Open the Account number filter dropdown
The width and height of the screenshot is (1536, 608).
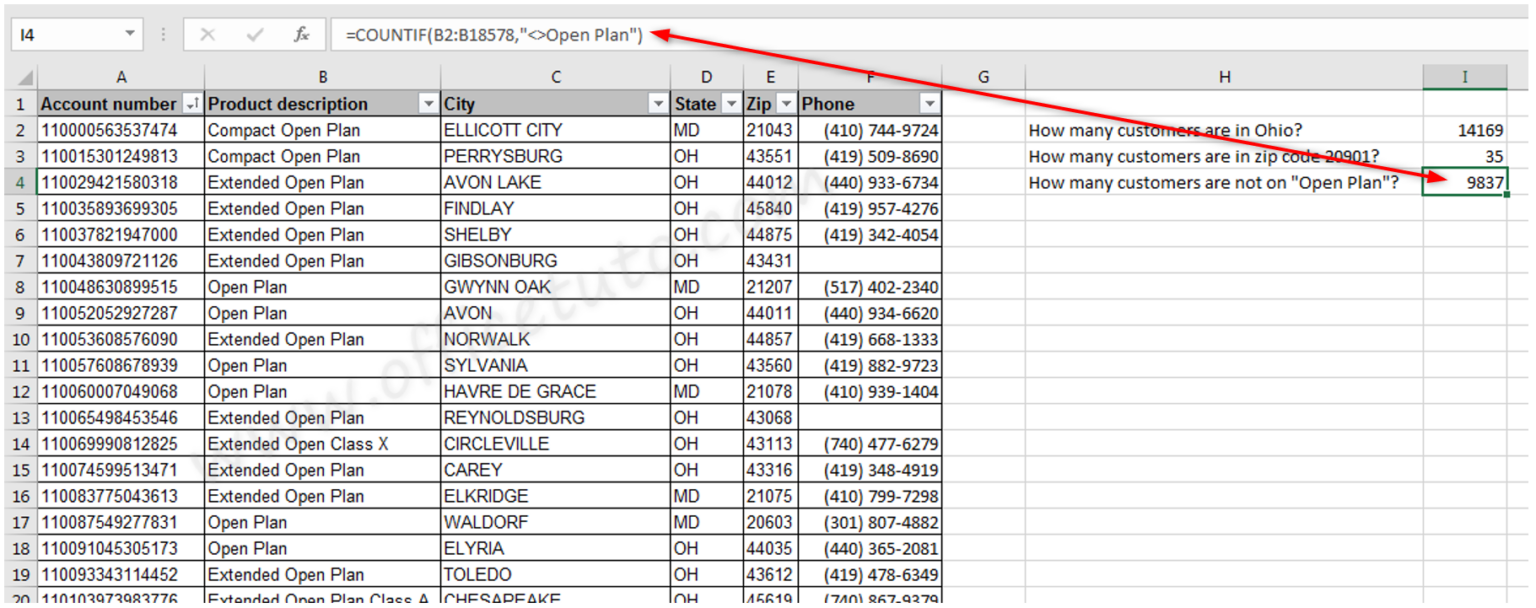pyautogui.click(x=190, y=104)
